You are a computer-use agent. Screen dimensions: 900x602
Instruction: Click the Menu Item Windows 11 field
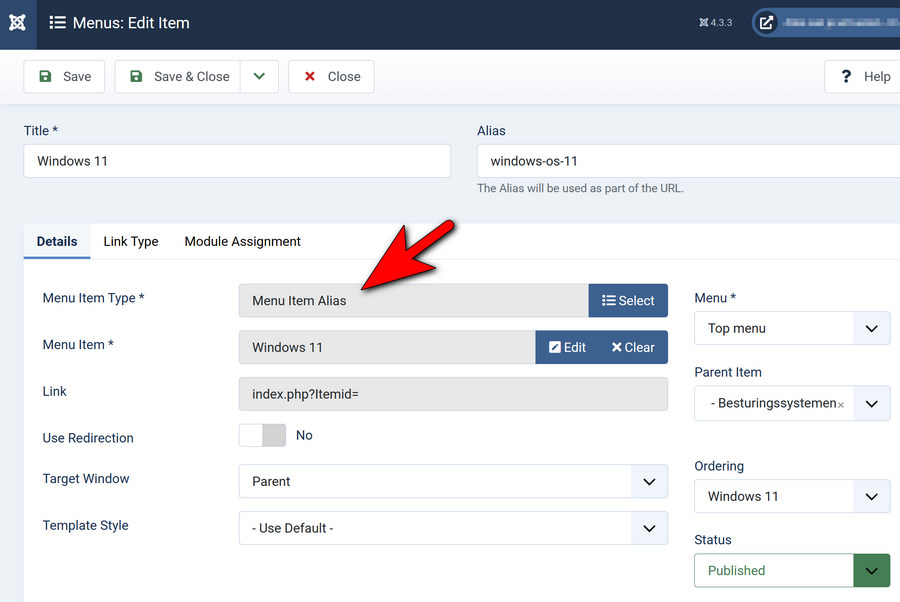coord(387,347)
